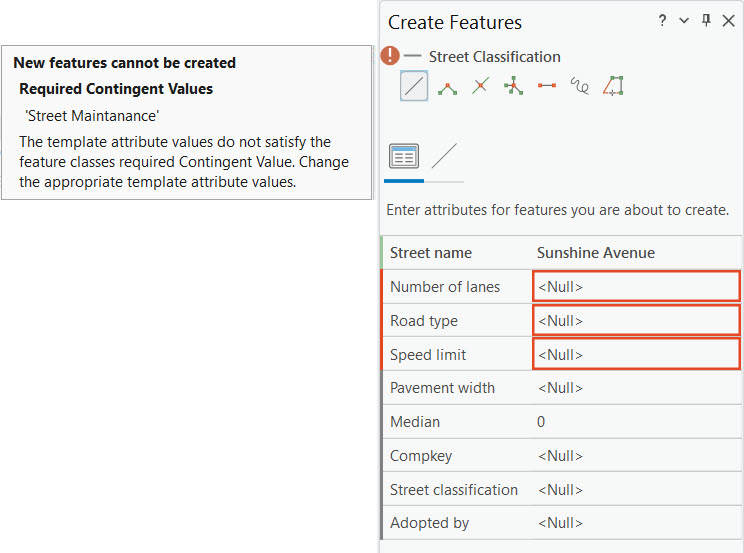Select the Street Classification template

pos(494,57)
